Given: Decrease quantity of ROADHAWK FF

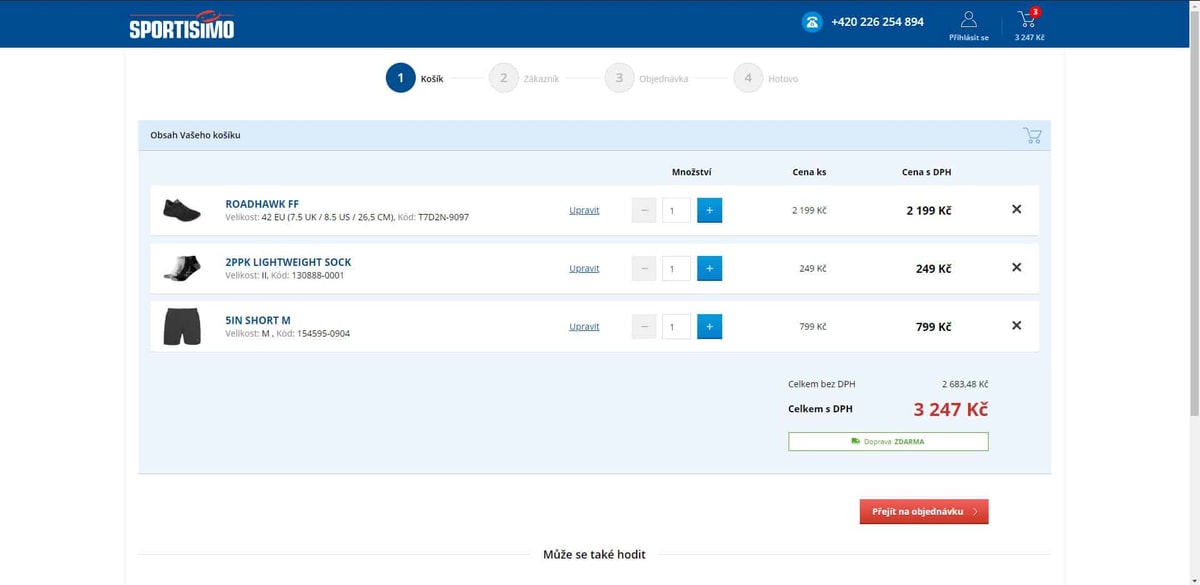Looking at the screenshot, I should click(645, 210).
